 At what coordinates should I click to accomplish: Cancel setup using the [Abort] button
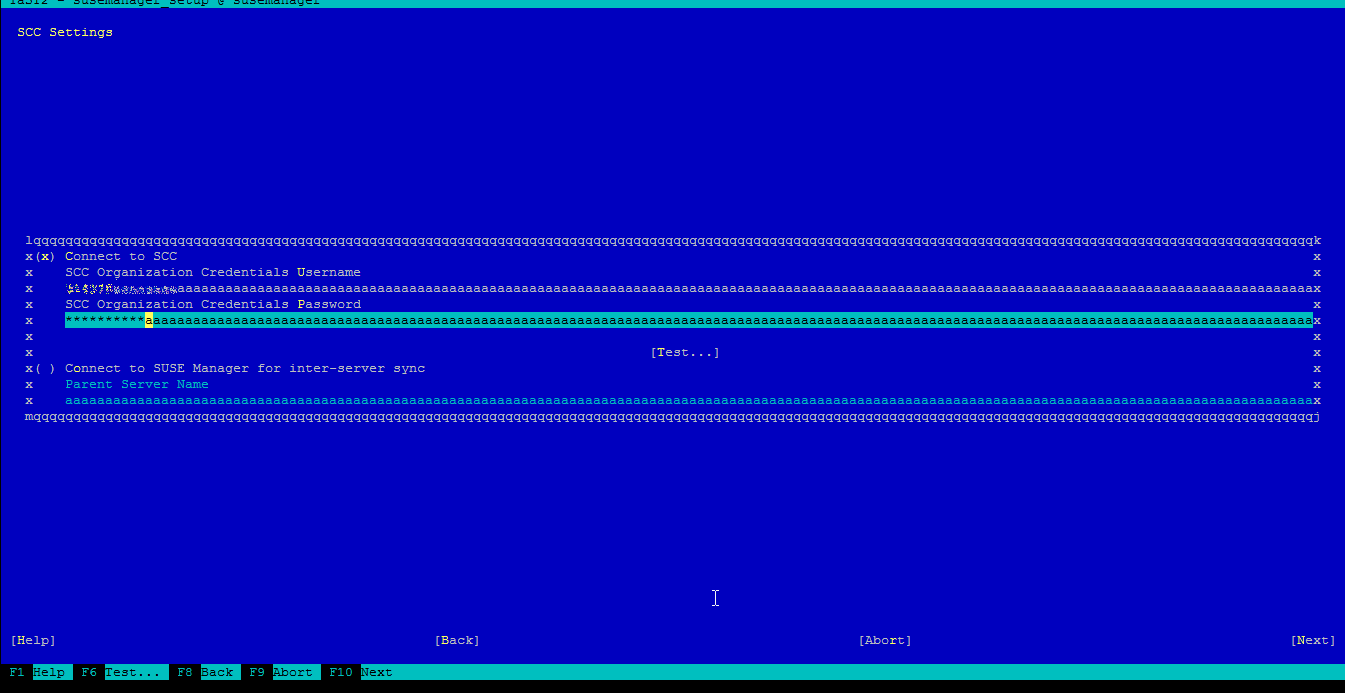point(885,640)
